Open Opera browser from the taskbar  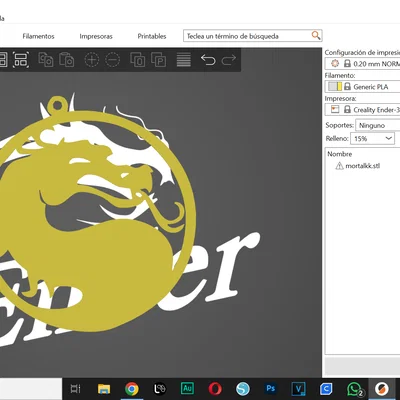pos(215,389)
